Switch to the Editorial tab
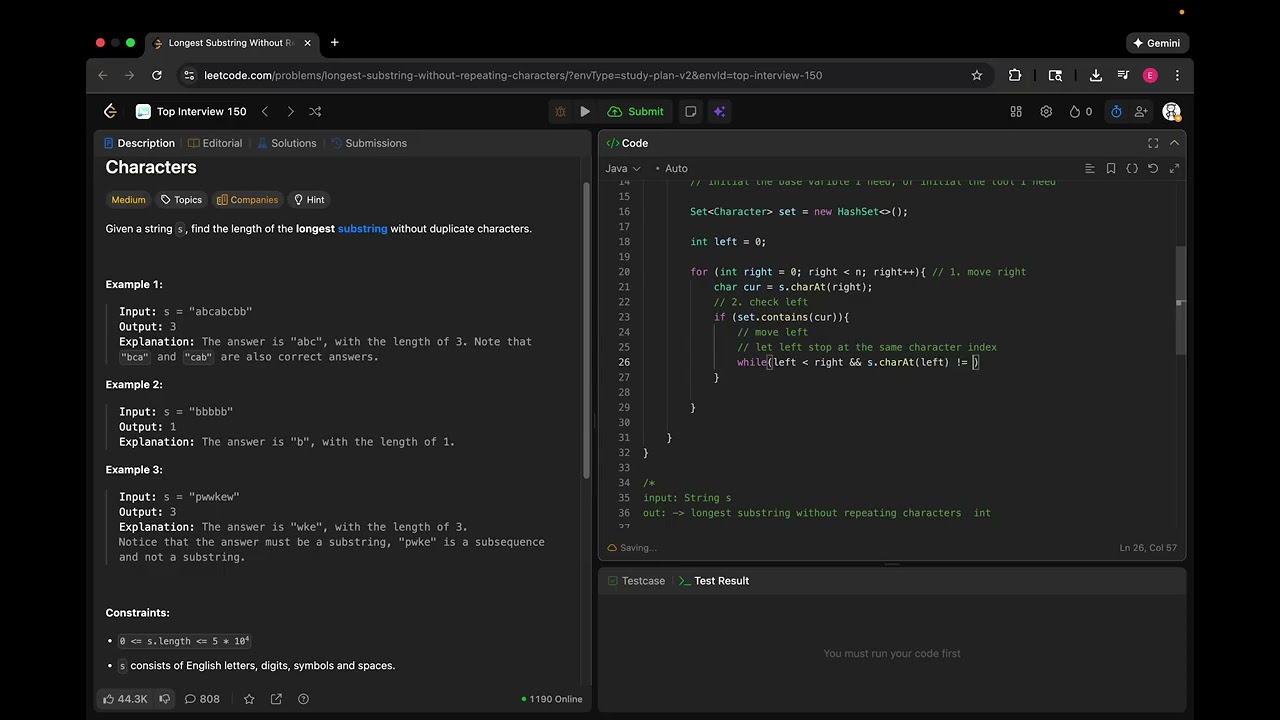Screen dimensions: 1280x720 pos(215,143)
